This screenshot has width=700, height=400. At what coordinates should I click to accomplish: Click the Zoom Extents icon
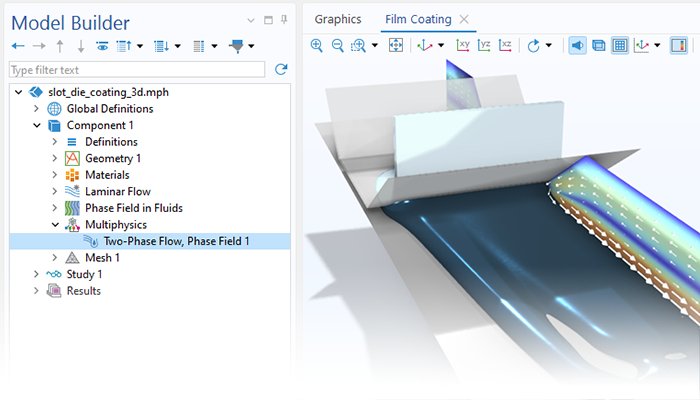(x=396, y=45)
